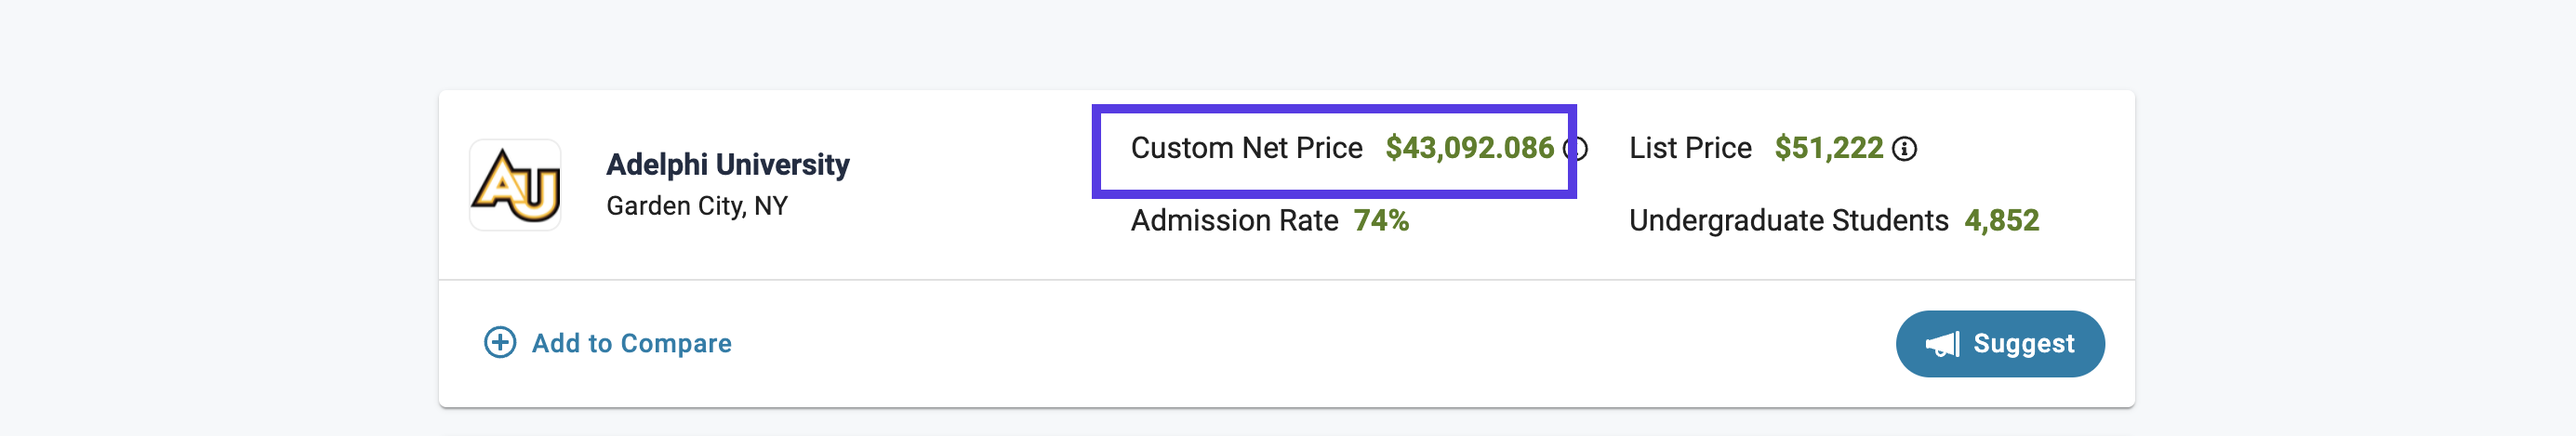Image resolution: width=2576 pixels, height=436 pixels.
Task: Click the megaphone icon on Suggest button
Action: [x=1942, y=345]
